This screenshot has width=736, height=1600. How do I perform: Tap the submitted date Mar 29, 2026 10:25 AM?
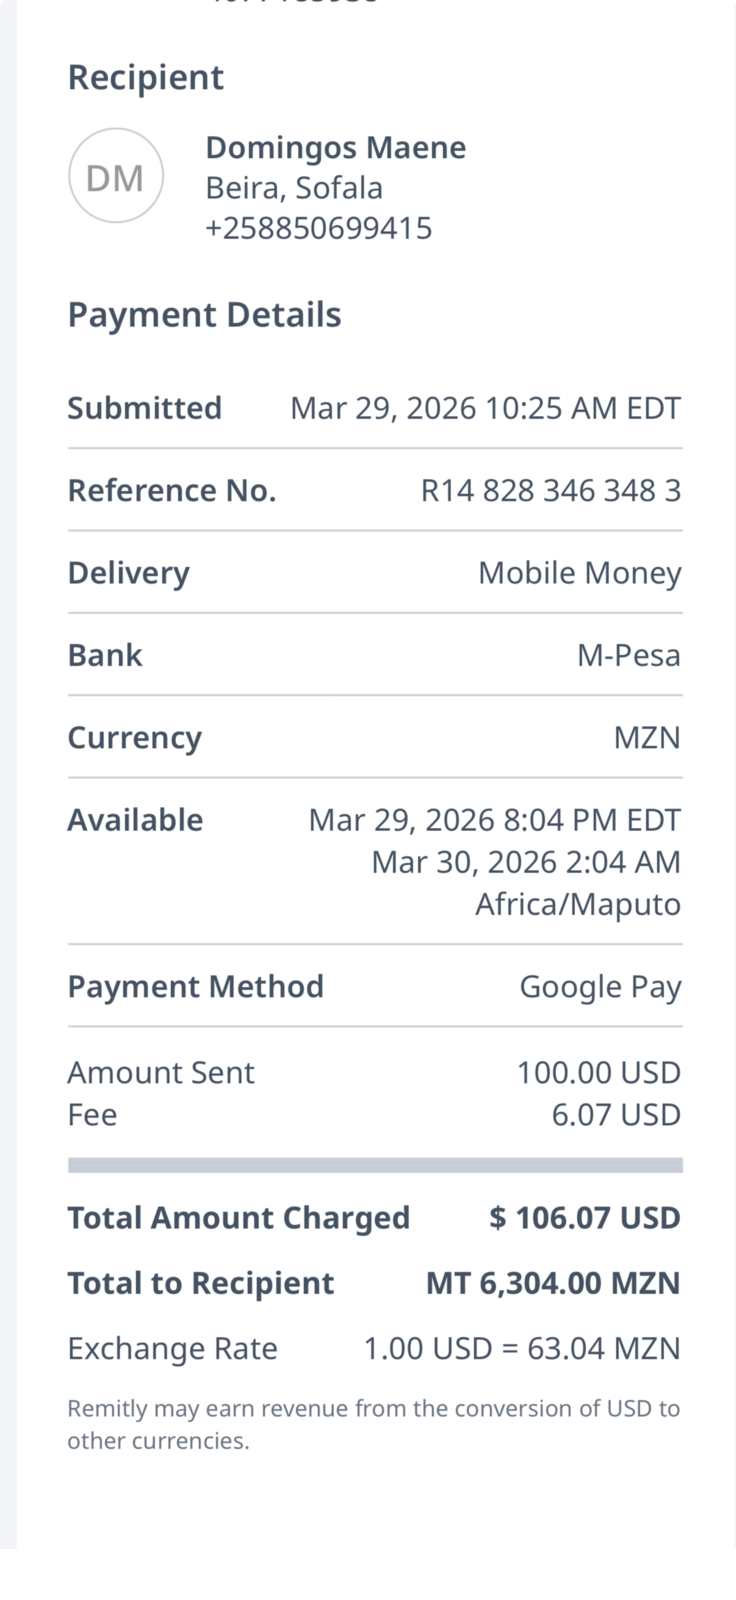tap(485, 408)
